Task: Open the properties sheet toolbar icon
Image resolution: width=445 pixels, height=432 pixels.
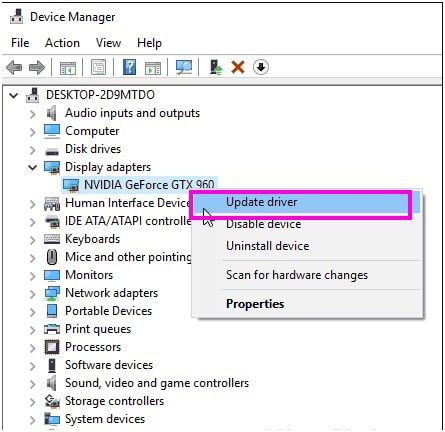Action: coord(98,67)
